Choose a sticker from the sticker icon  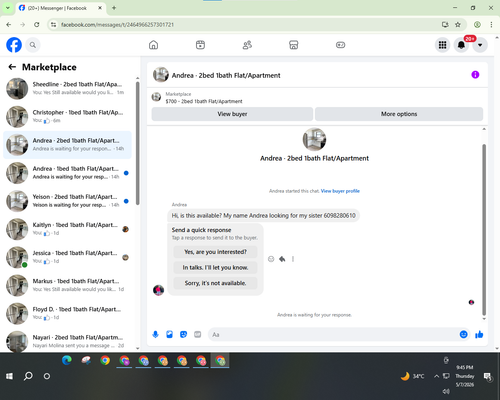[183, 334]
